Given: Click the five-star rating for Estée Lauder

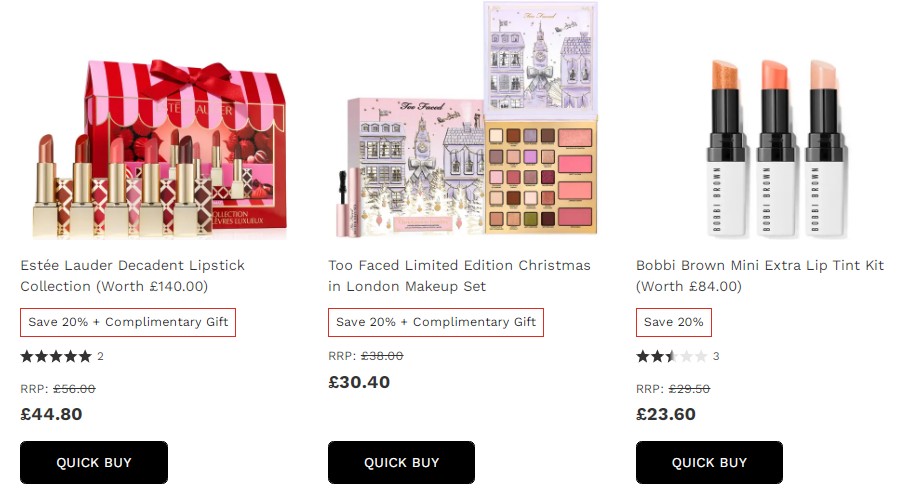Looking at the screenshot, I should pyautogui.click(x=56, y=356).
